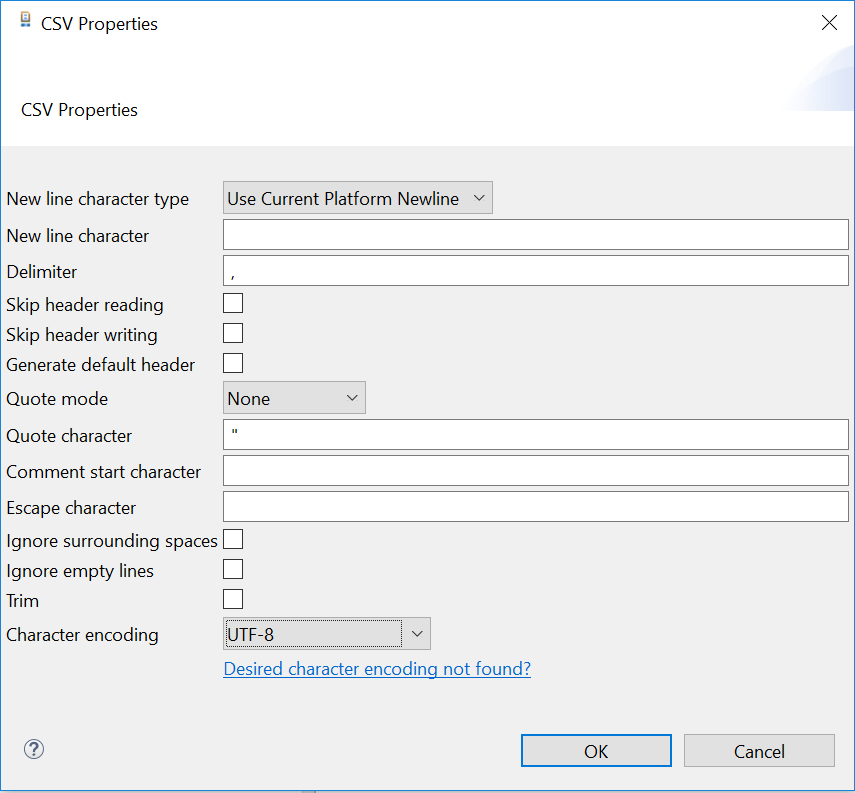855x793 pixels.
Task: Focus the Delimiter input field
Action: click(x=535, y=271)
